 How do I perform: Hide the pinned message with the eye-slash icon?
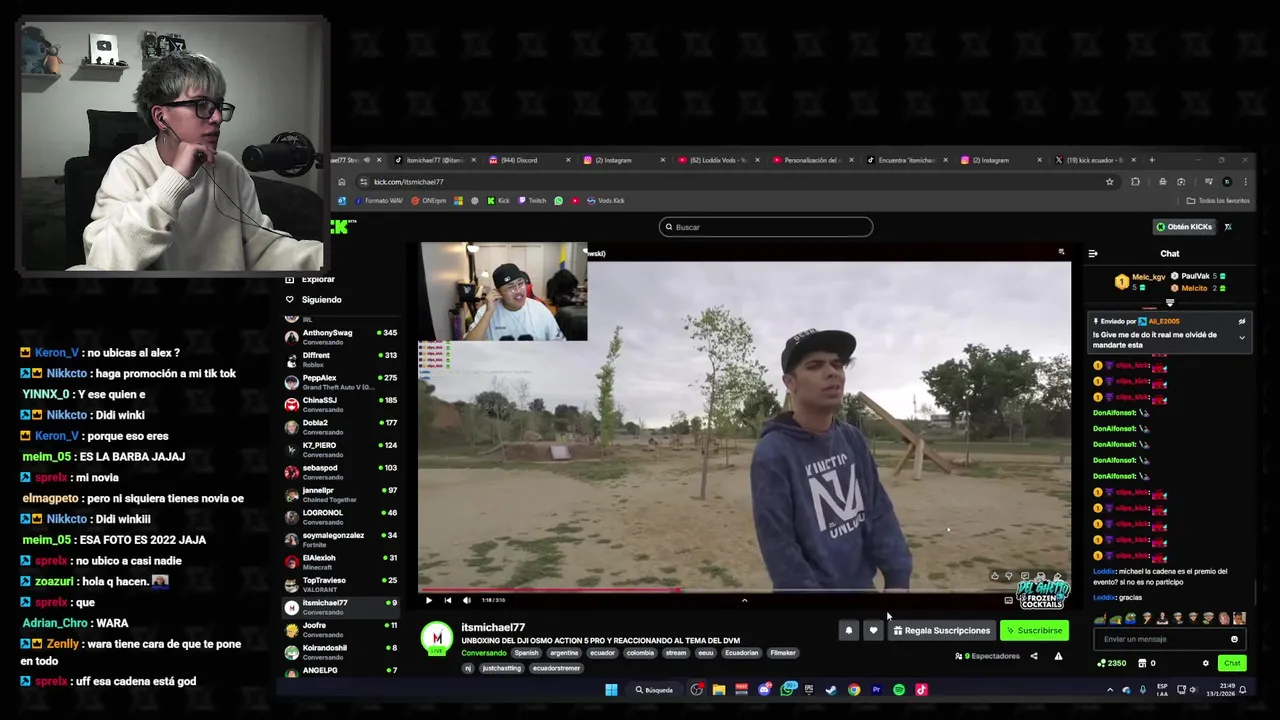point(1242,322)
